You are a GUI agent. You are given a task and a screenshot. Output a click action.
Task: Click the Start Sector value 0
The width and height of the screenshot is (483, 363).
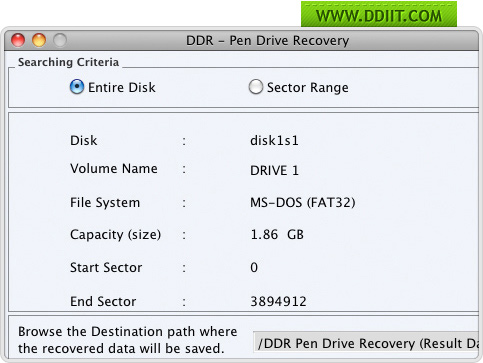point(254,267)
